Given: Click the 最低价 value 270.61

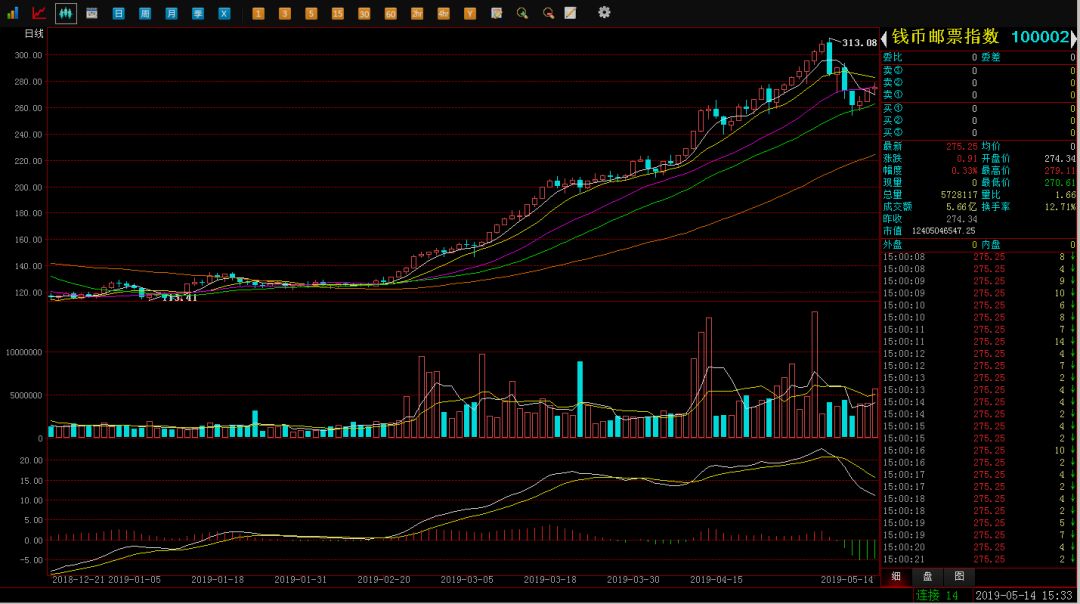Looking at the screenshot, I should pos(1059,183).
